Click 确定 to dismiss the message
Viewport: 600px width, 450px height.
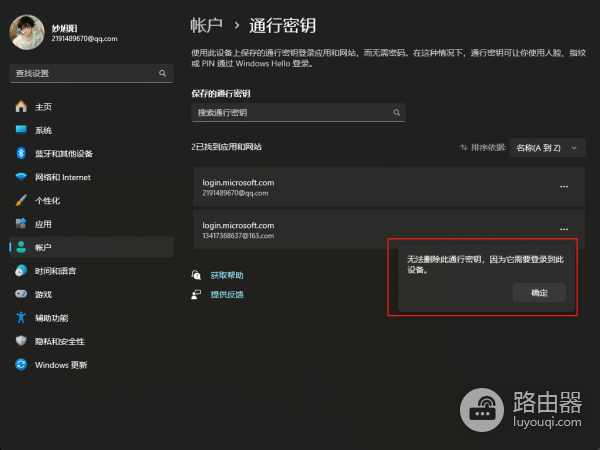539,293
